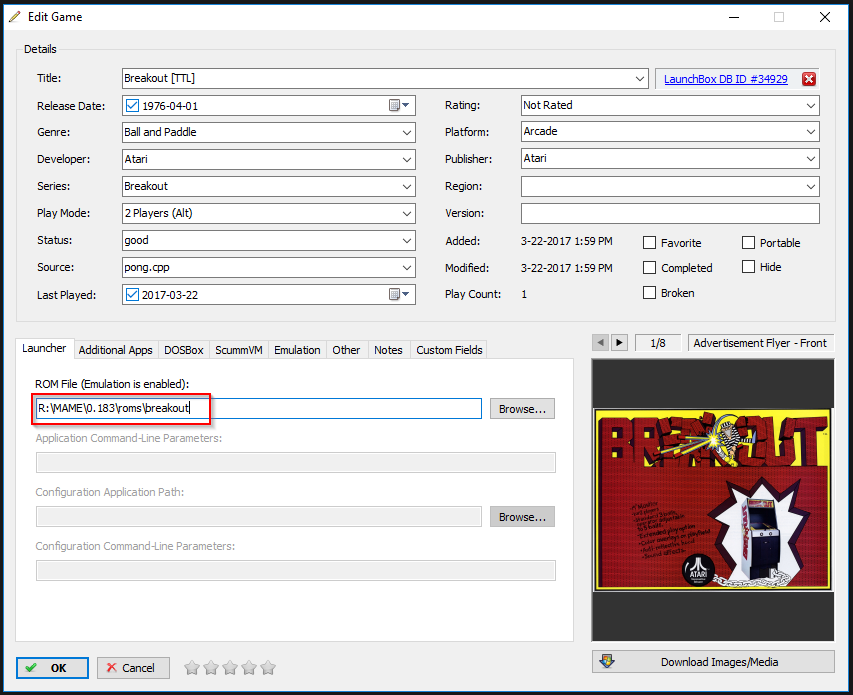Image resolution: width=853 pixels, height=695 pixels.
Task: Click Download Images/Media button
Action: pos(713,662)
